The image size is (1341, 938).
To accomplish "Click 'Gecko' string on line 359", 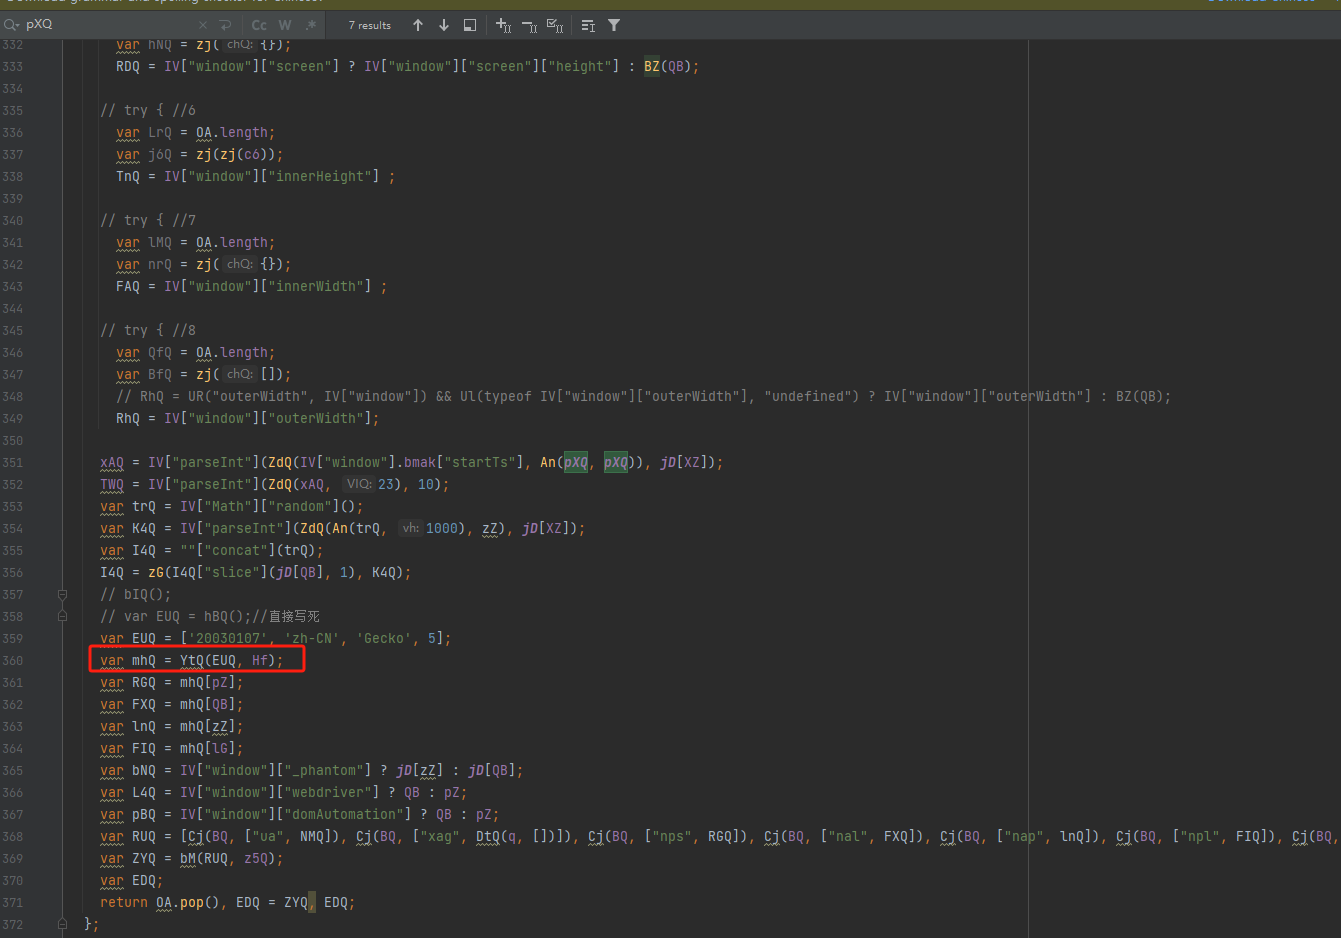I will 384,638.
